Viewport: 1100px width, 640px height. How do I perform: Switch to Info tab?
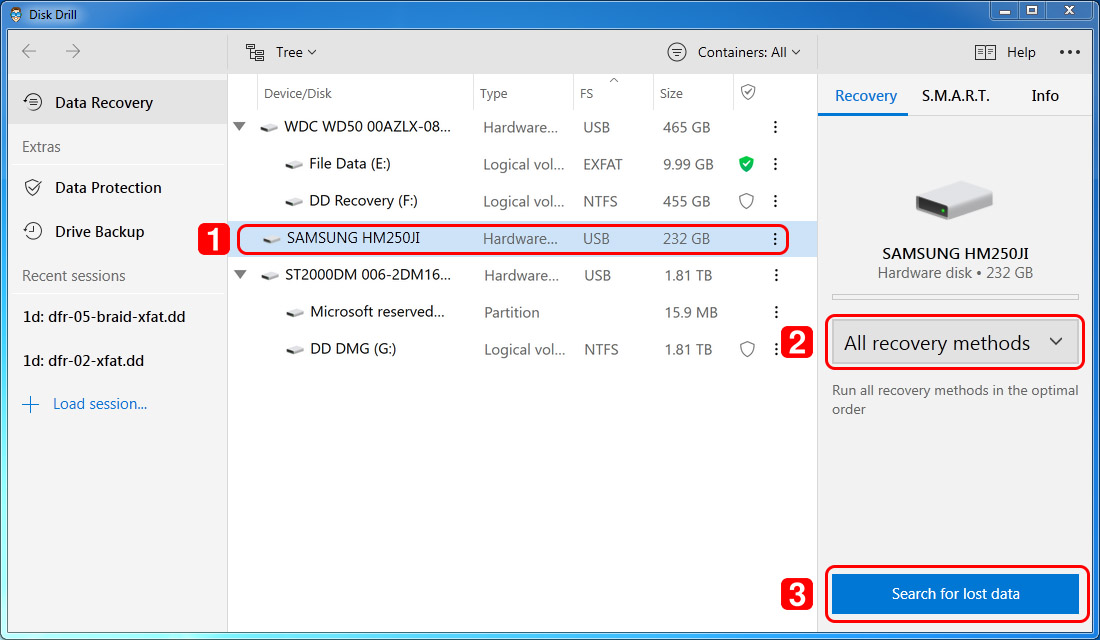point(1045,96)
